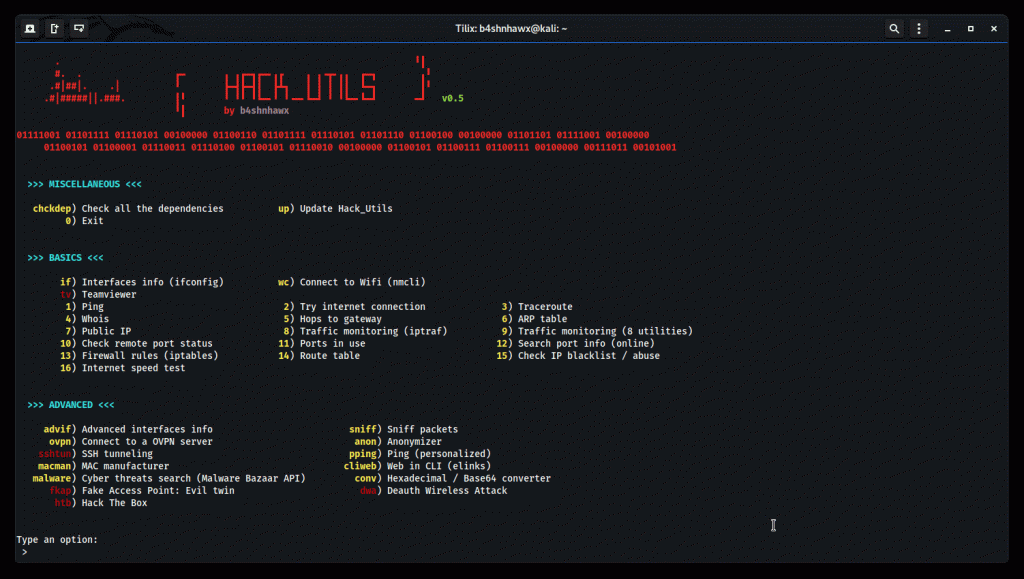Click the window title 'Tilix: b4shnhawx@kali: ~'
The height and width of the screenshot is (579, 1024).
511,29
